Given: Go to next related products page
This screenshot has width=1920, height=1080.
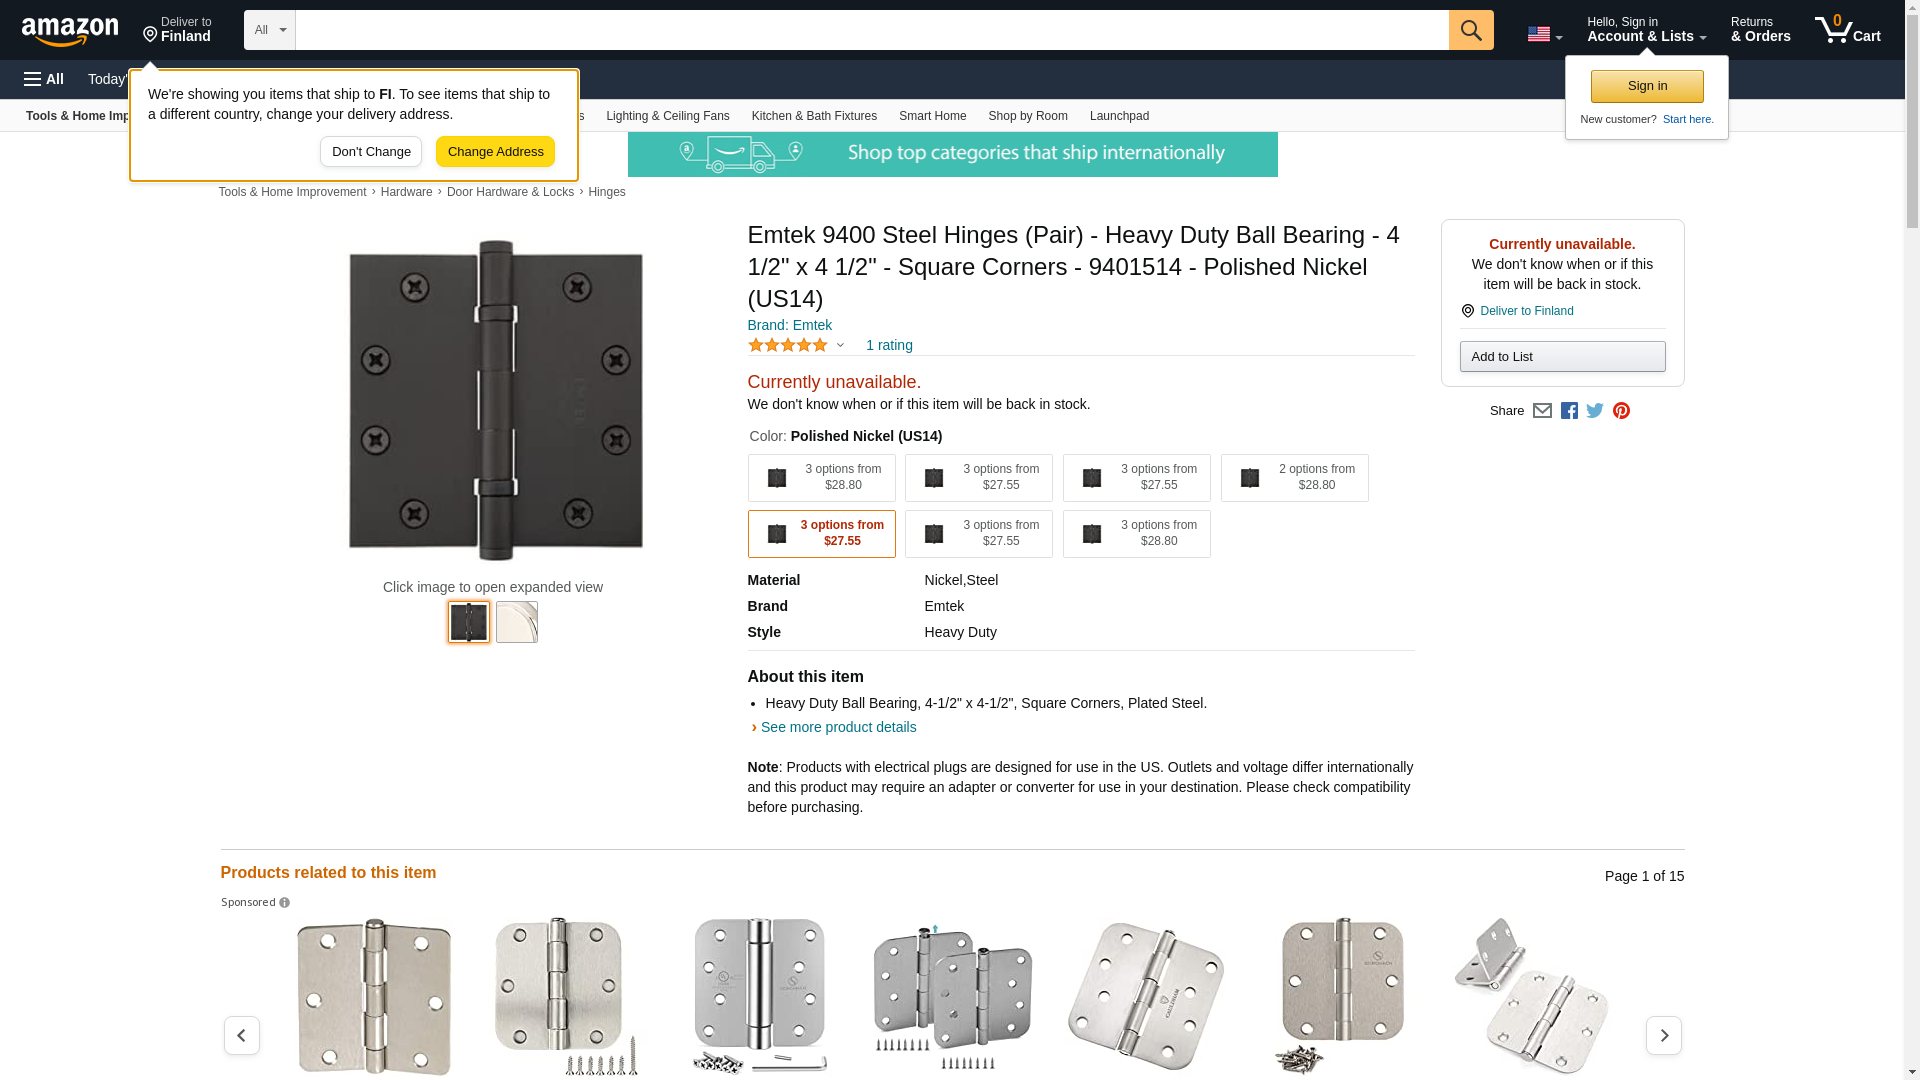Looking at the screenshot, I should click(1663, 1035).
